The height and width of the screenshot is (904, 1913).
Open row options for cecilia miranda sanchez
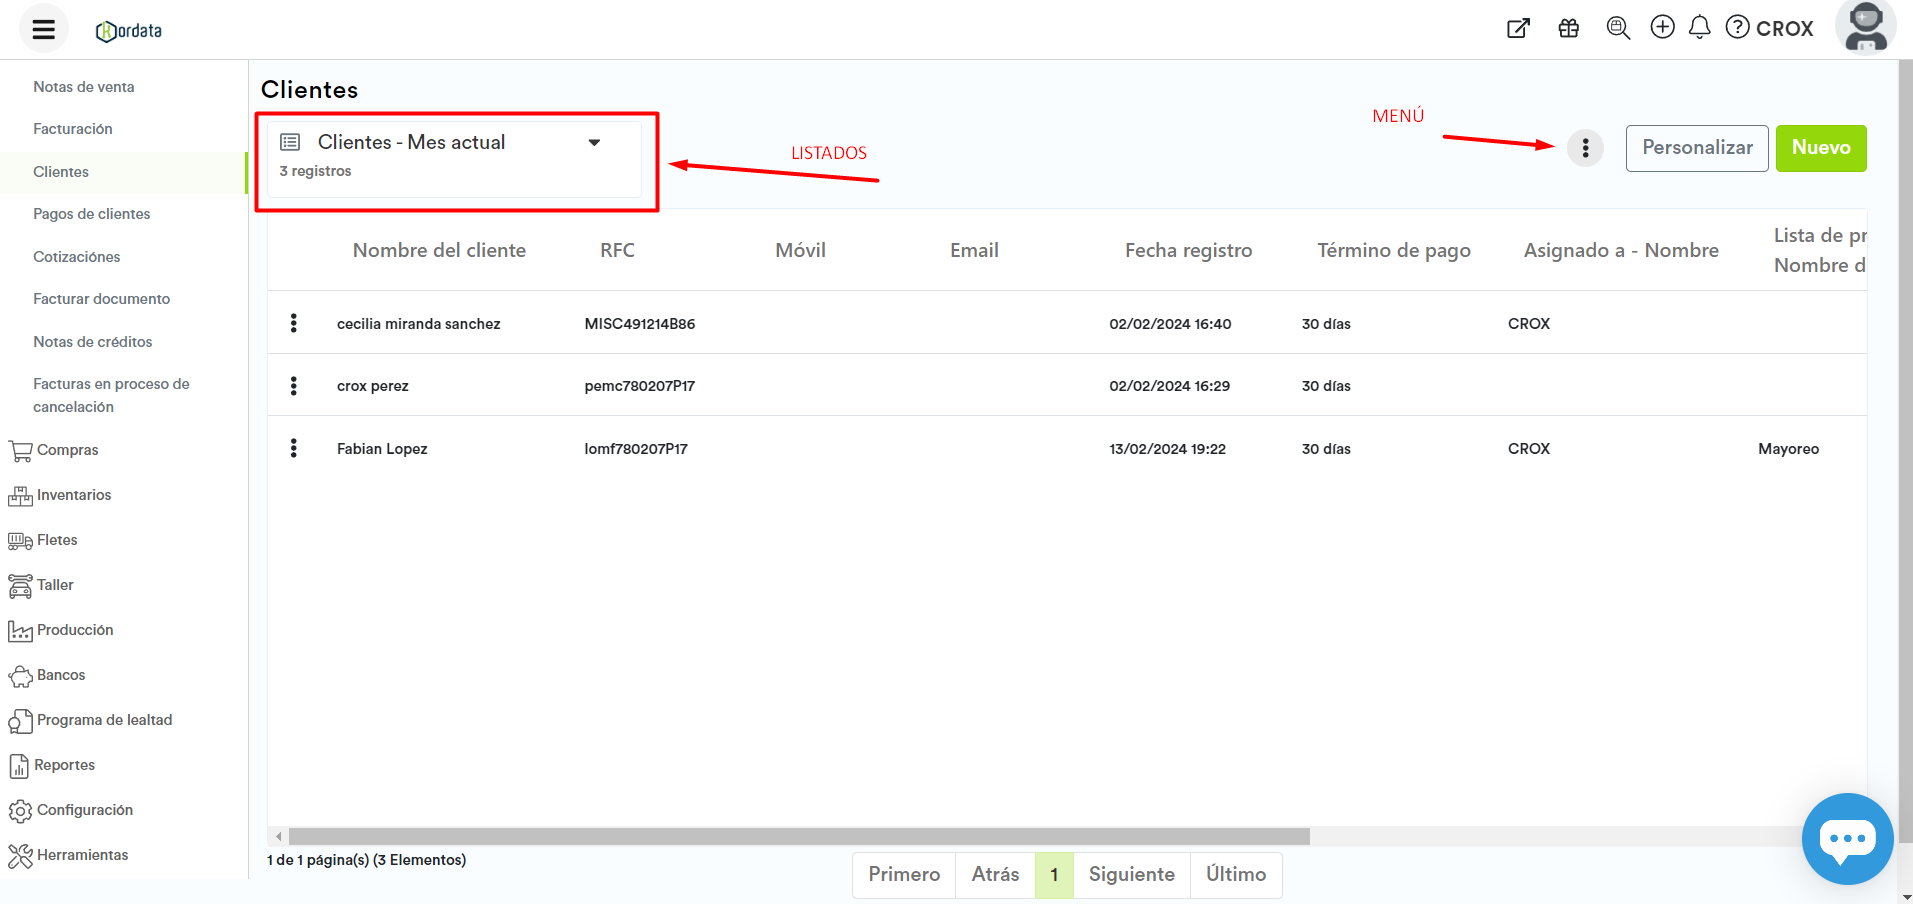[293, 323]
